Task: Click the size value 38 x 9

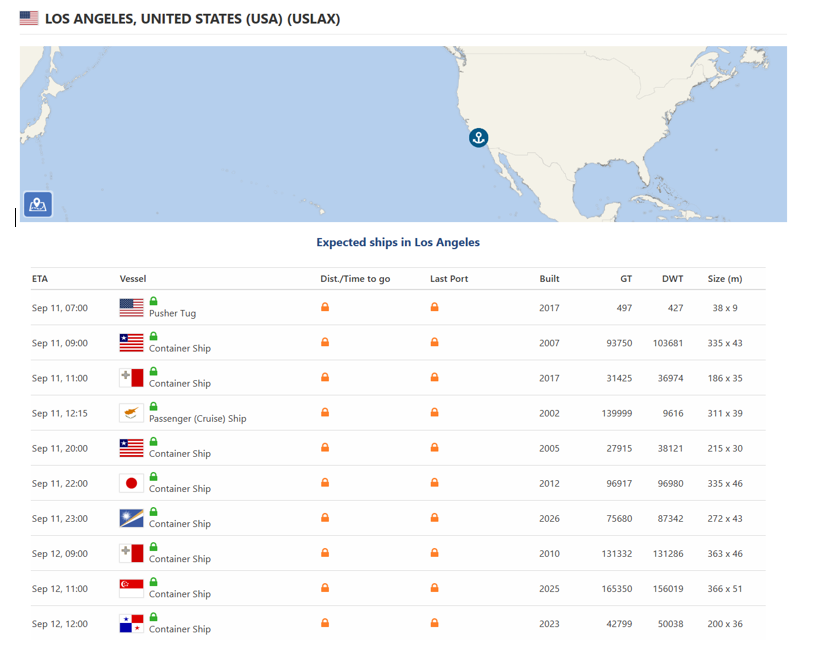Action: [725, 308]
